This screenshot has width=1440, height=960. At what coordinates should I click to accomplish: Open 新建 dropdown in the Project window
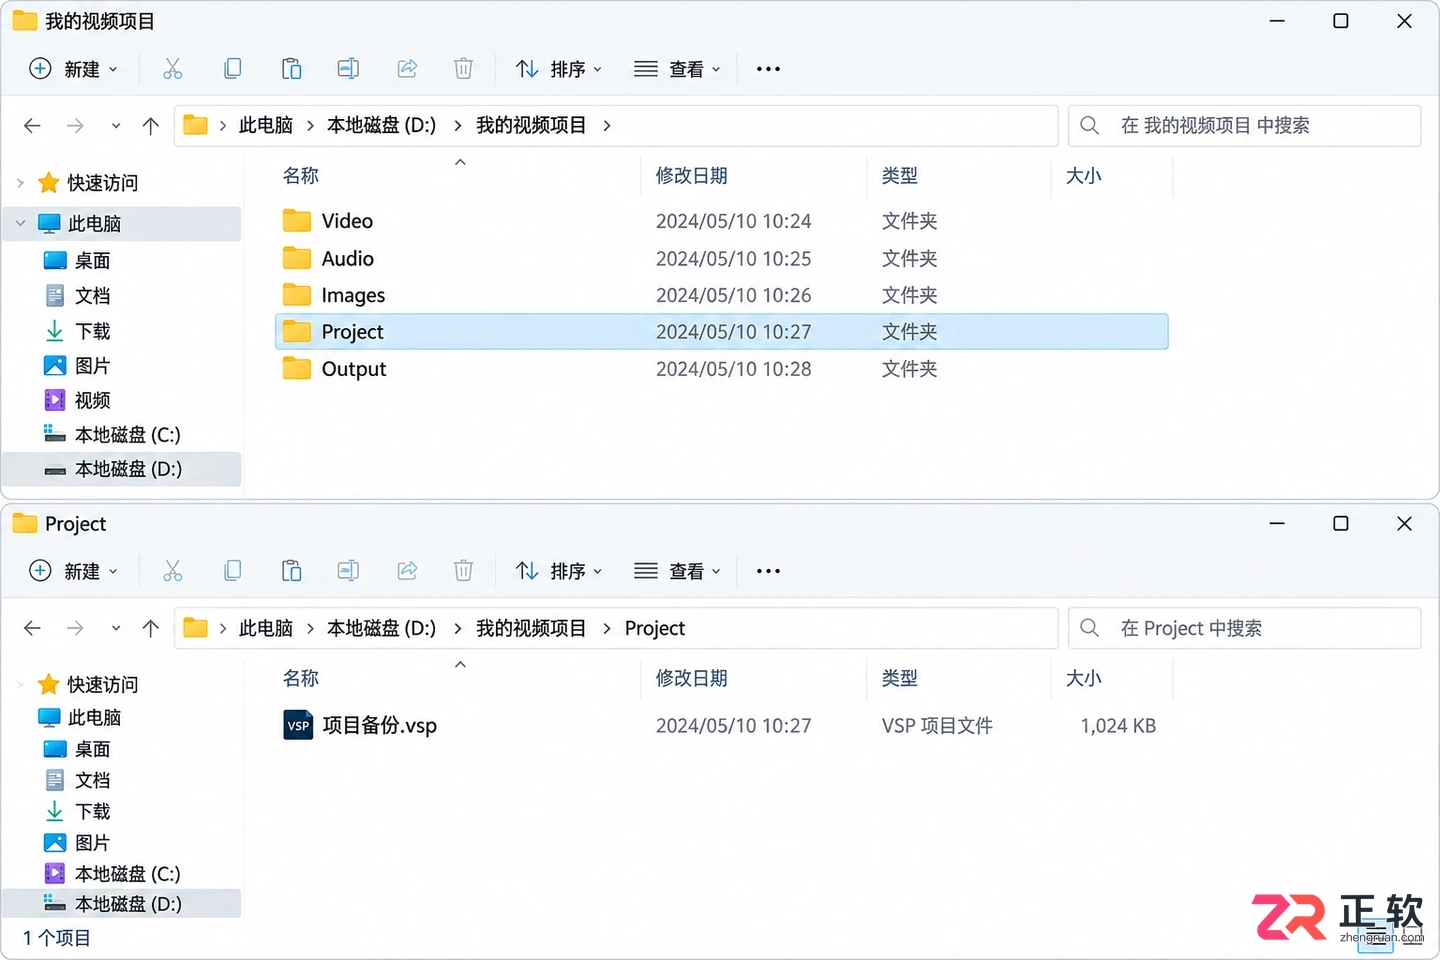pyautogui.click(x=74, y=571)
